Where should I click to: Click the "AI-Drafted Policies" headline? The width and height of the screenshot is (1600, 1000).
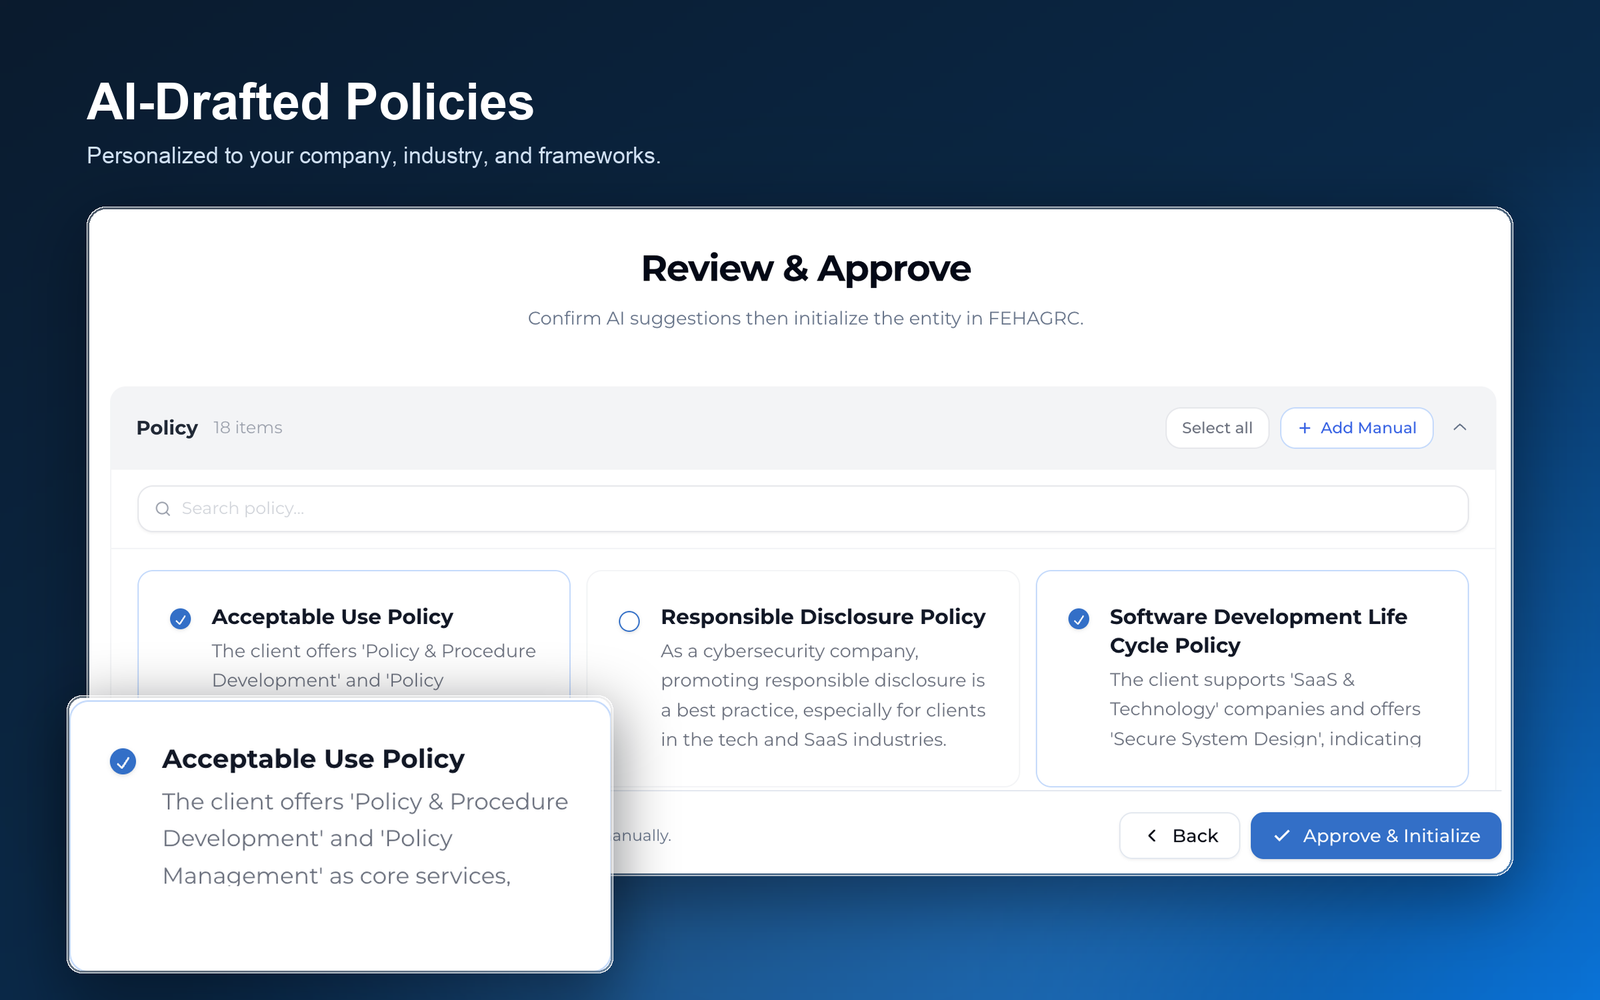311,102
